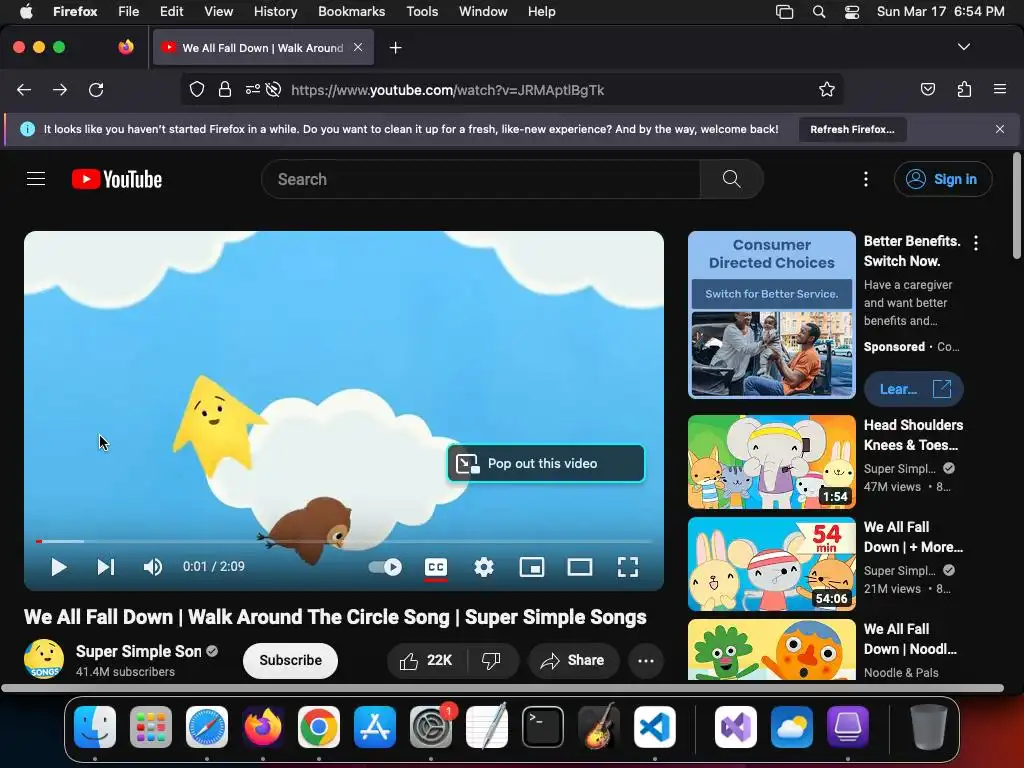Subscribe to Super Simple Songs

(291, 660)
